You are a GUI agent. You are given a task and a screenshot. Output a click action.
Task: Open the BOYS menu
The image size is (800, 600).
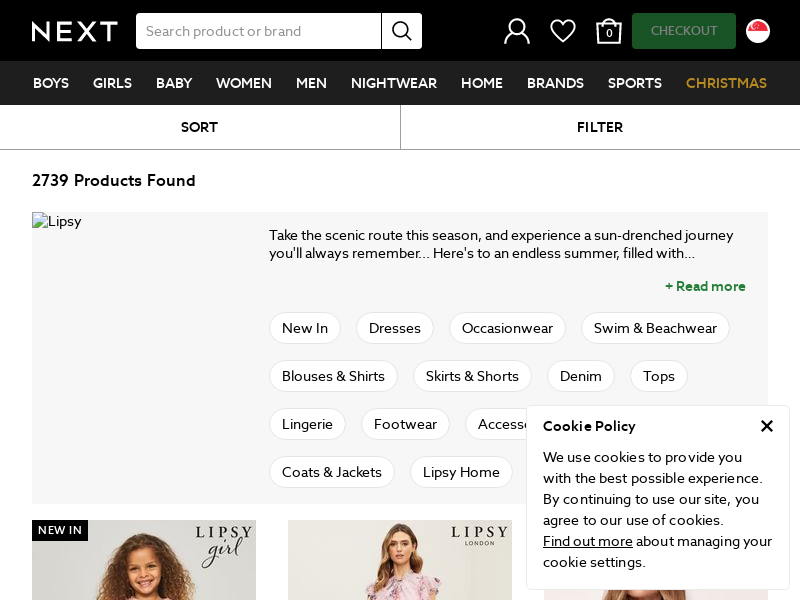pyautogui.click(x=51, y=83)
